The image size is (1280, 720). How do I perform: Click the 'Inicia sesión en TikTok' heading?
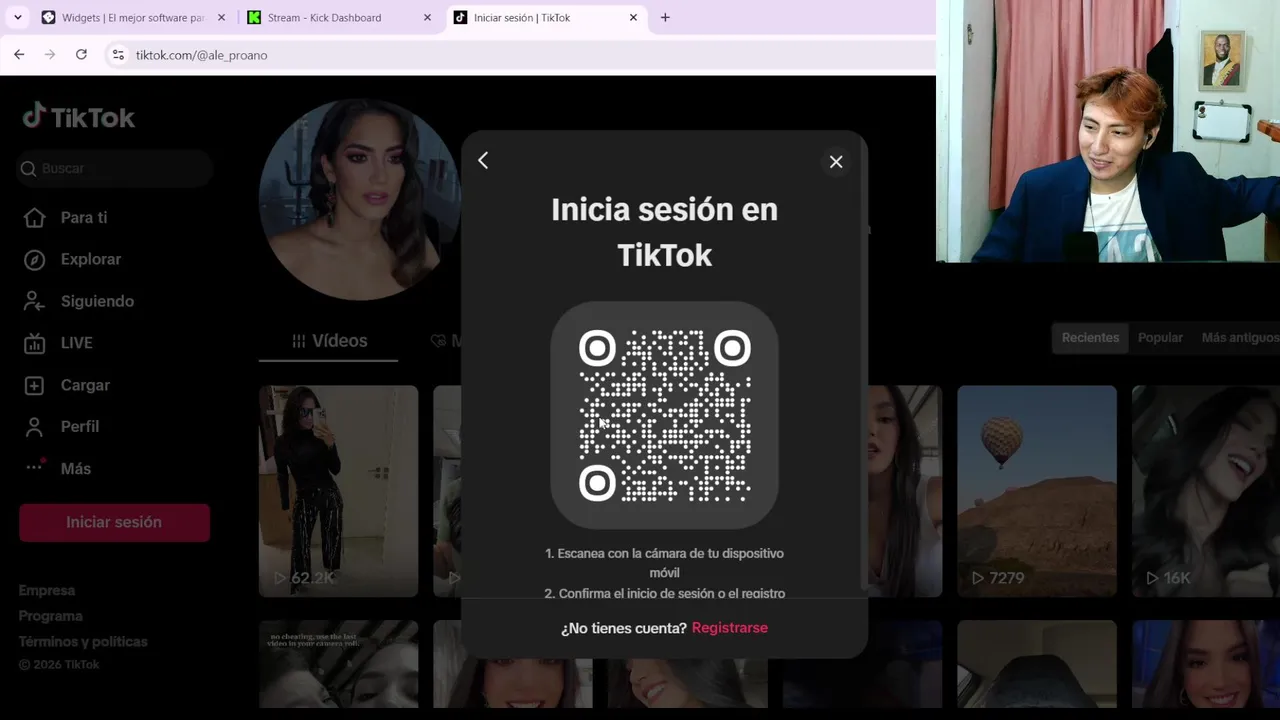click(664, 232)
